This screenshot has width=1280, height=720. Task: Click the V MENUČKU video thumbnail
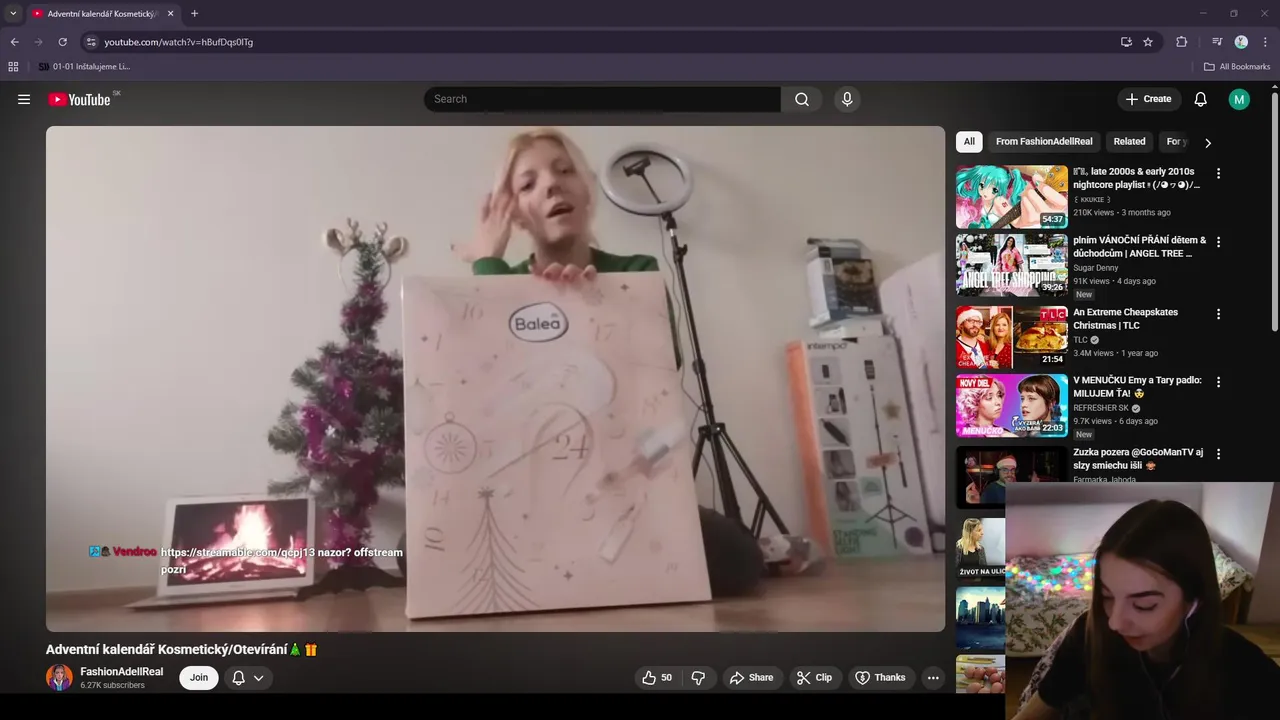click(x=1011, y=405)
